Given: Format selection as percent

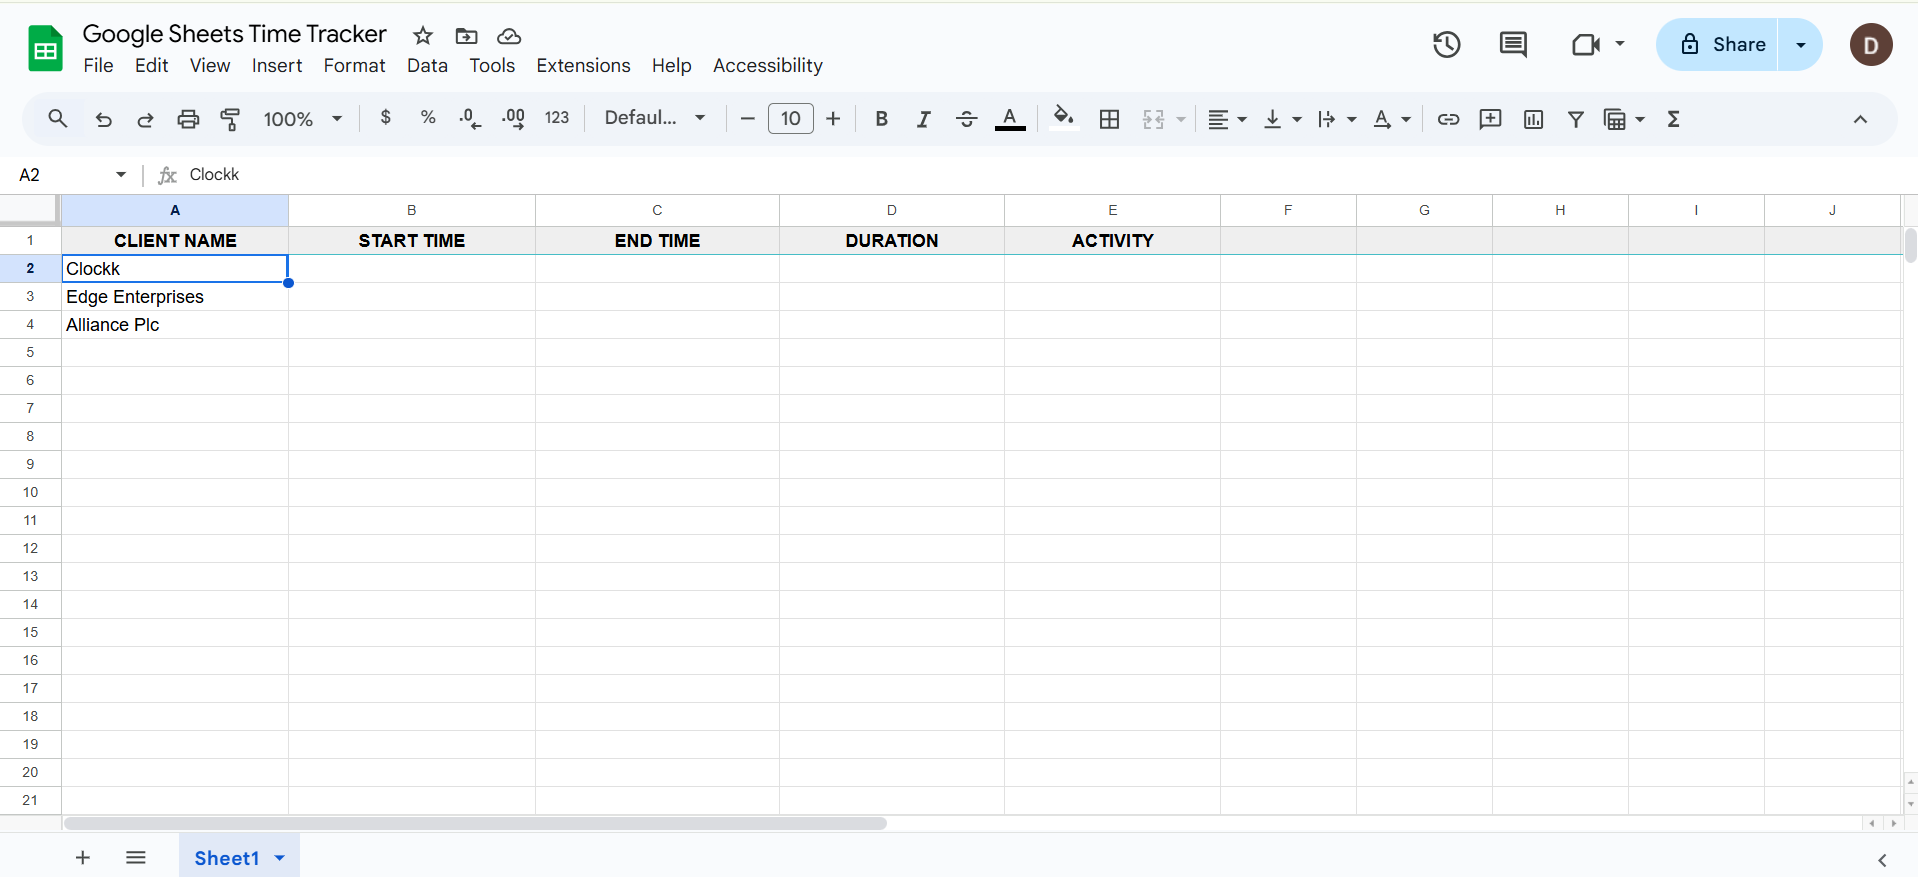Looking at the screenshot, I should (428, 118).
